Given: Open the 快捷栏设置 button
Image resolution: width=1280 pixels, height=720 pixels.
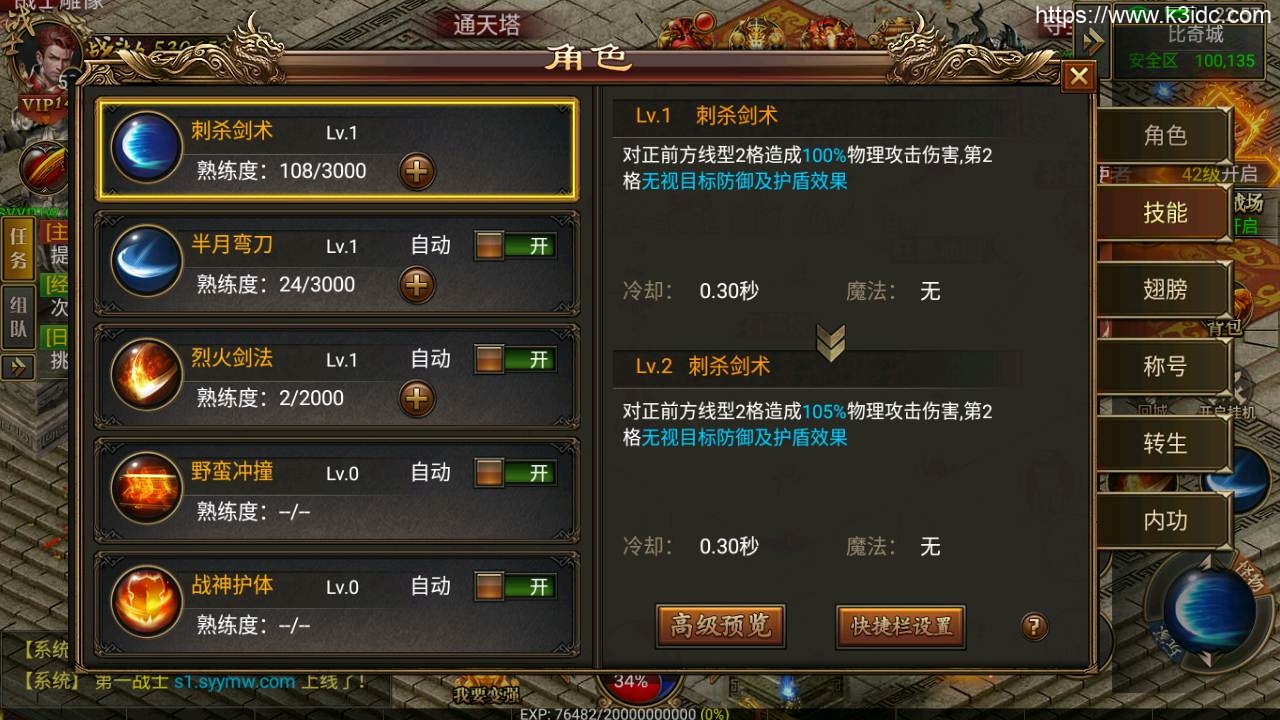Looking at the screenshot, I should (x=901, y=627).
